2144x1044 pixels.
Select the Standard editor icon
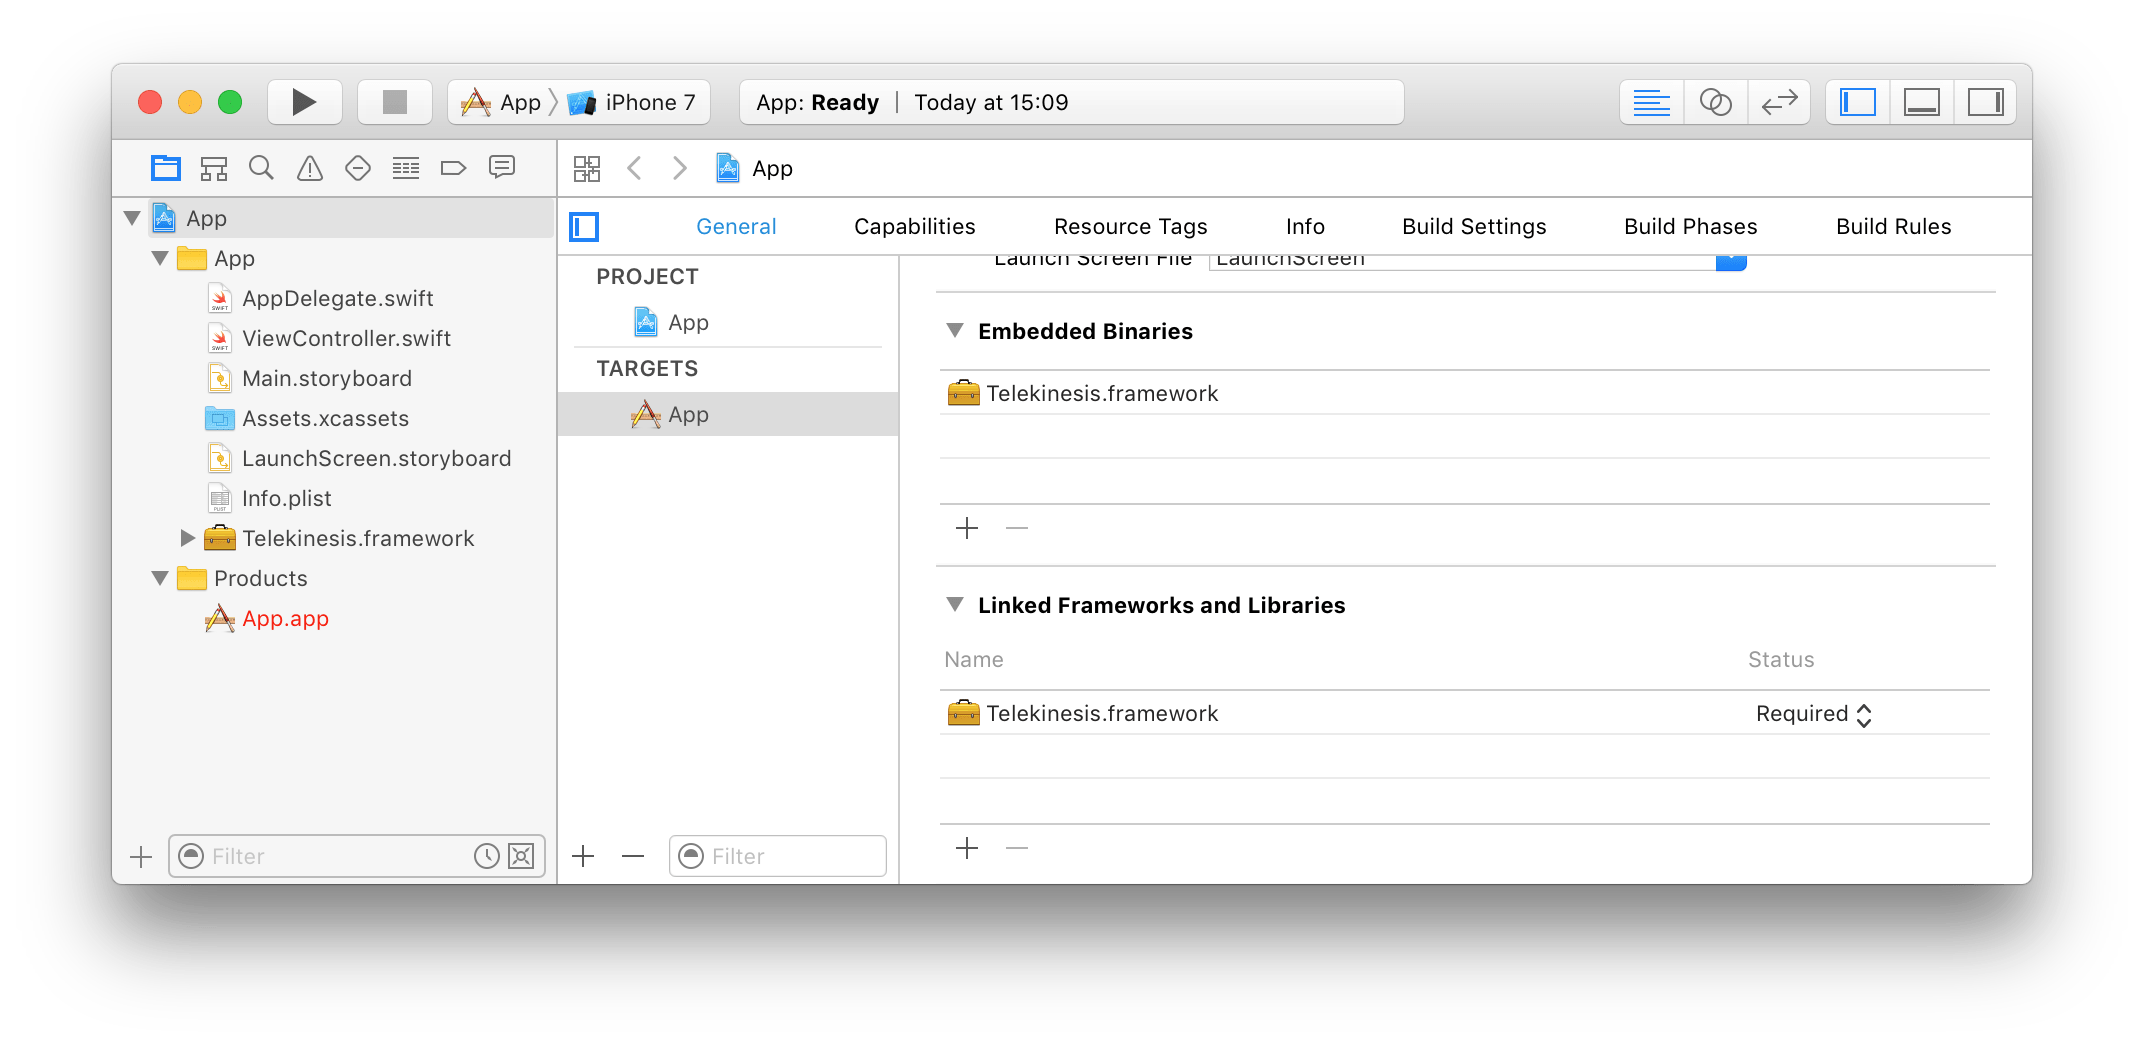pos(1652,102)
